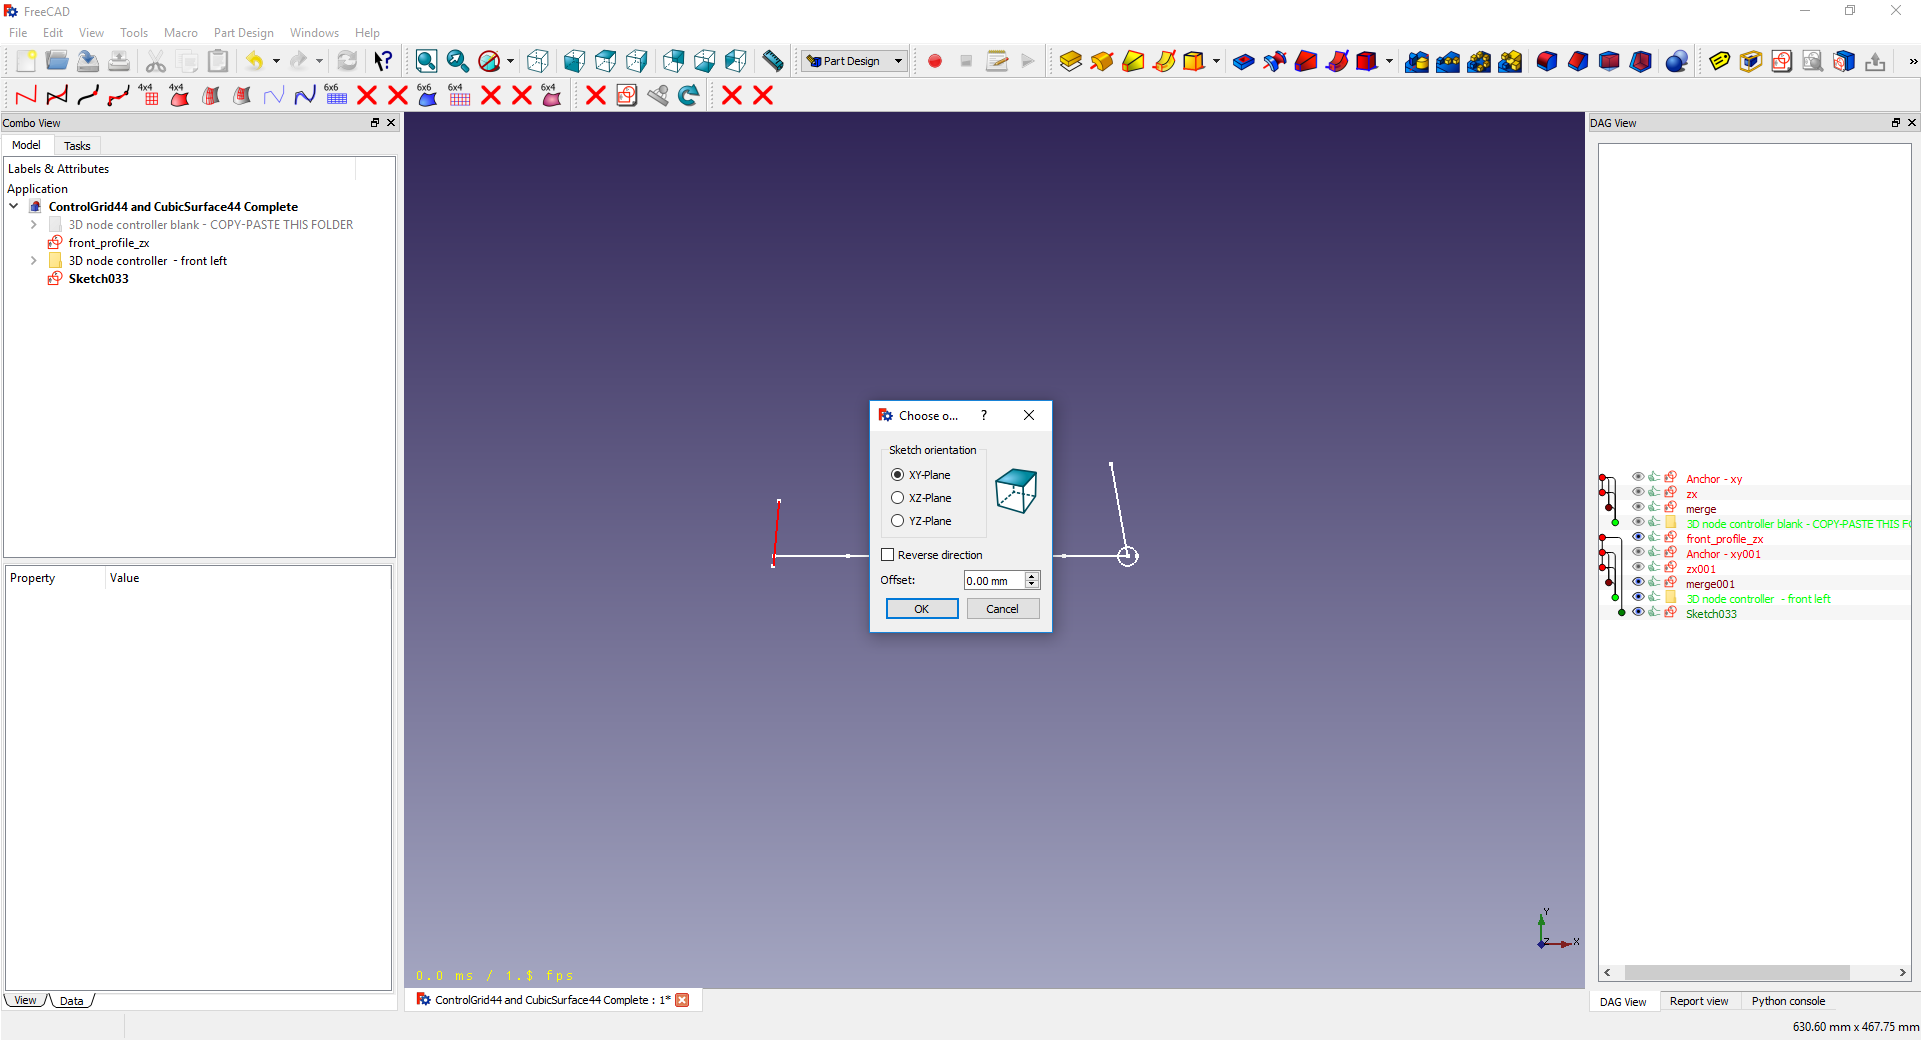Open the Part Design workbench dropdown
Viewport: 1921px width, 1040px height.
855,61
